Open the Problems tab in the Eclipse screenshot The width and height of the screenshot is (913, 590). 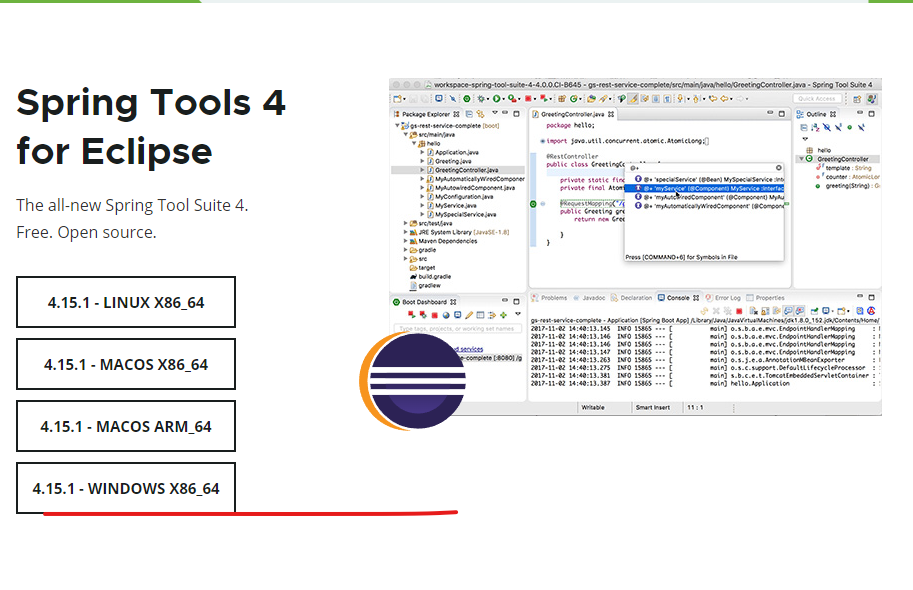(x=549, y=298)
